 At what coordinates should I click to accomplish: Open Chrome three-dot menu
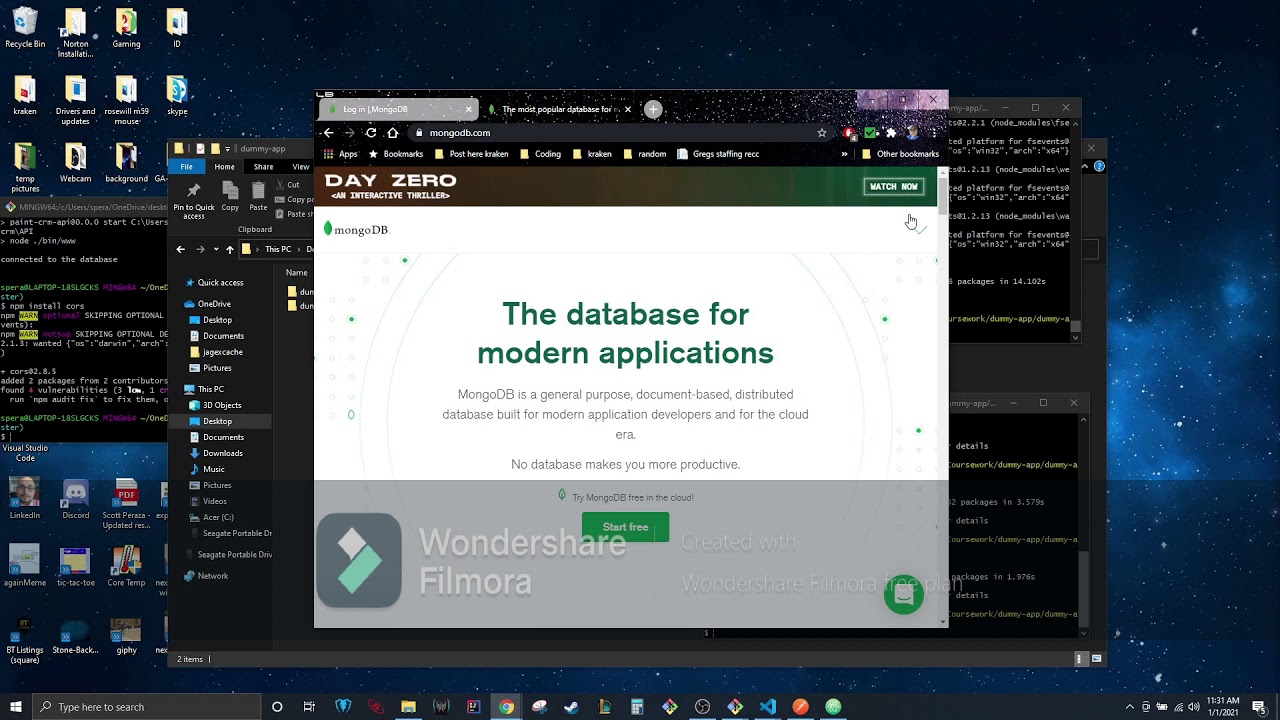click(x=933, y=132)
